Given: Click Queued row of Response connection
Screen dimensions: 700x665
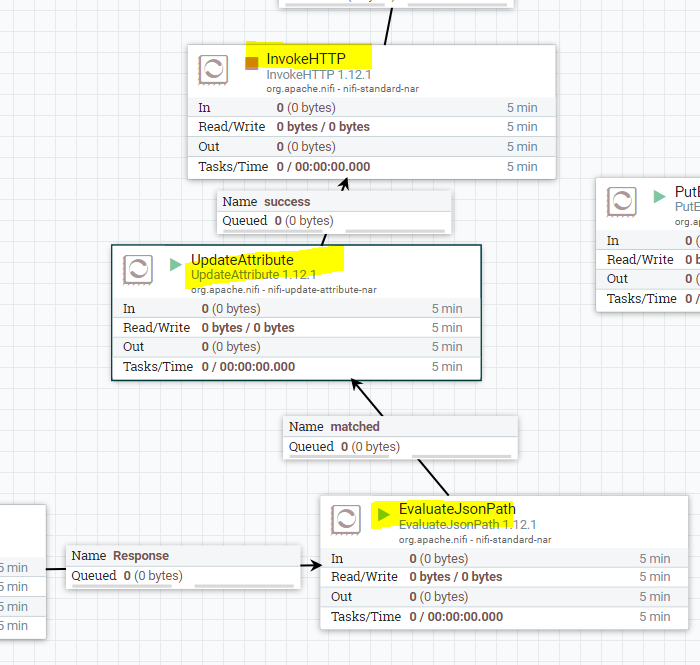Looking at the screenshot, I should [x=183, y=576].
